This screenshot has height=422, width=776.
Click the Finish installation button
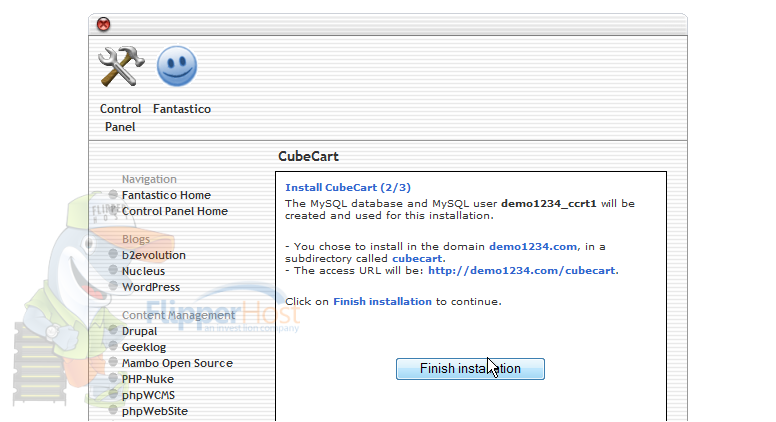(470, 369)
